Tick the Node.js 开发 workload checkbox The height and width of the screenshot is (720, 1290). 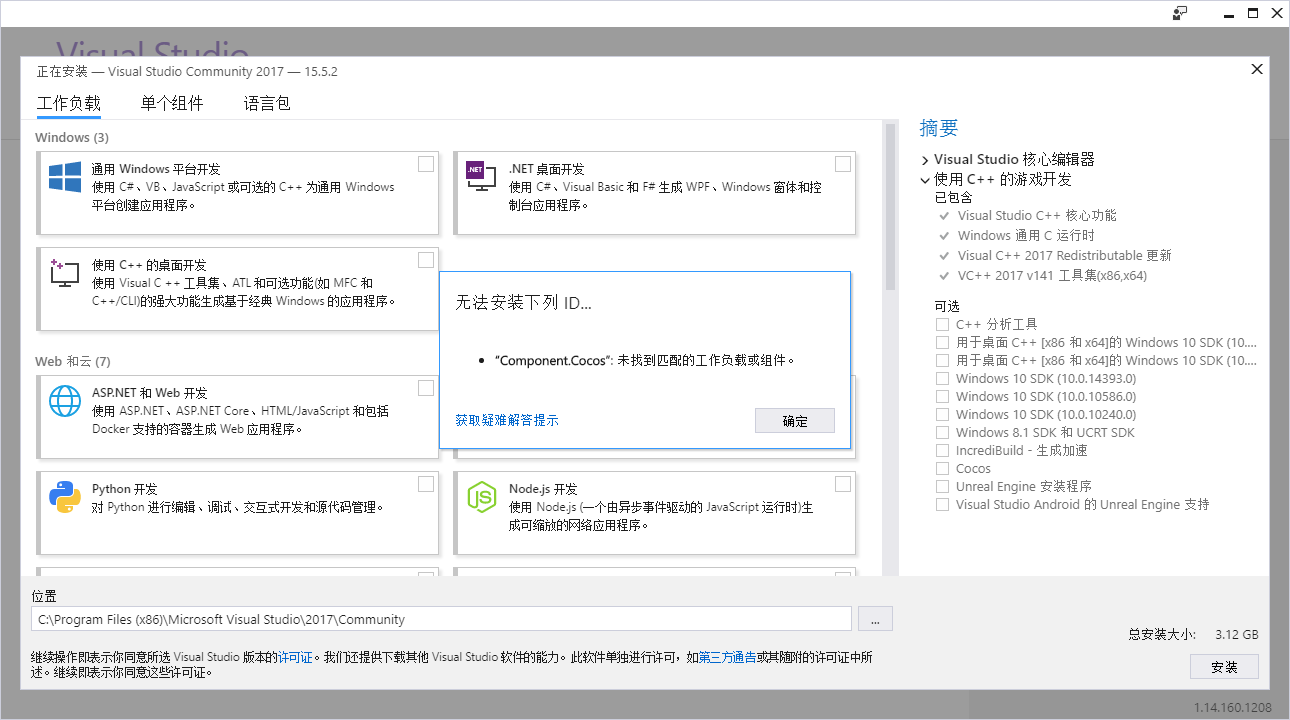pos(843,484)
